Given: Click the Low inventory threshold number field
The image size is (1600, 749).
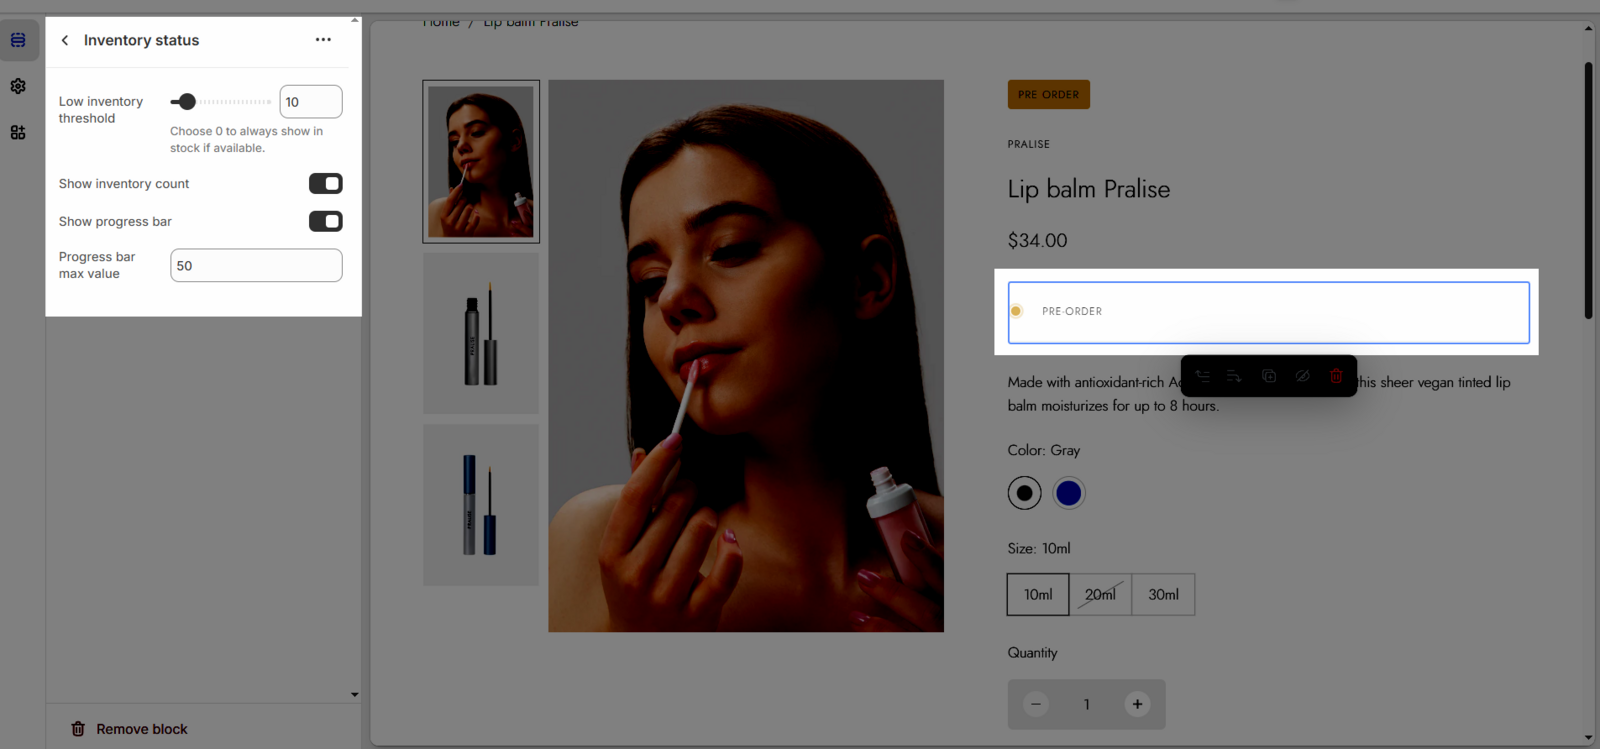Looking at the screenshot, I should click(x=311, y=102).
